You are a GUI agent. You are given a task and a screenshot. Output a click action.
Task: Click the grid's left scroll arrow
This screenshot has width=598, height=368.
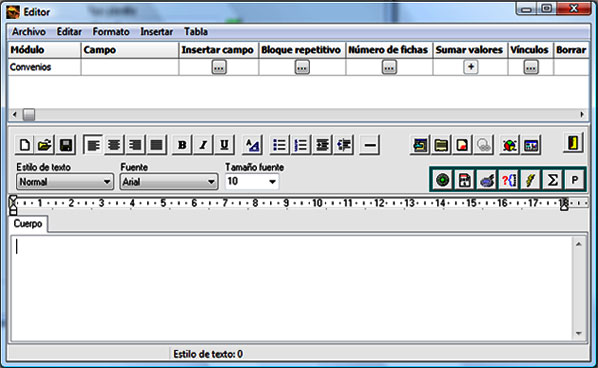tap(14, 114)
